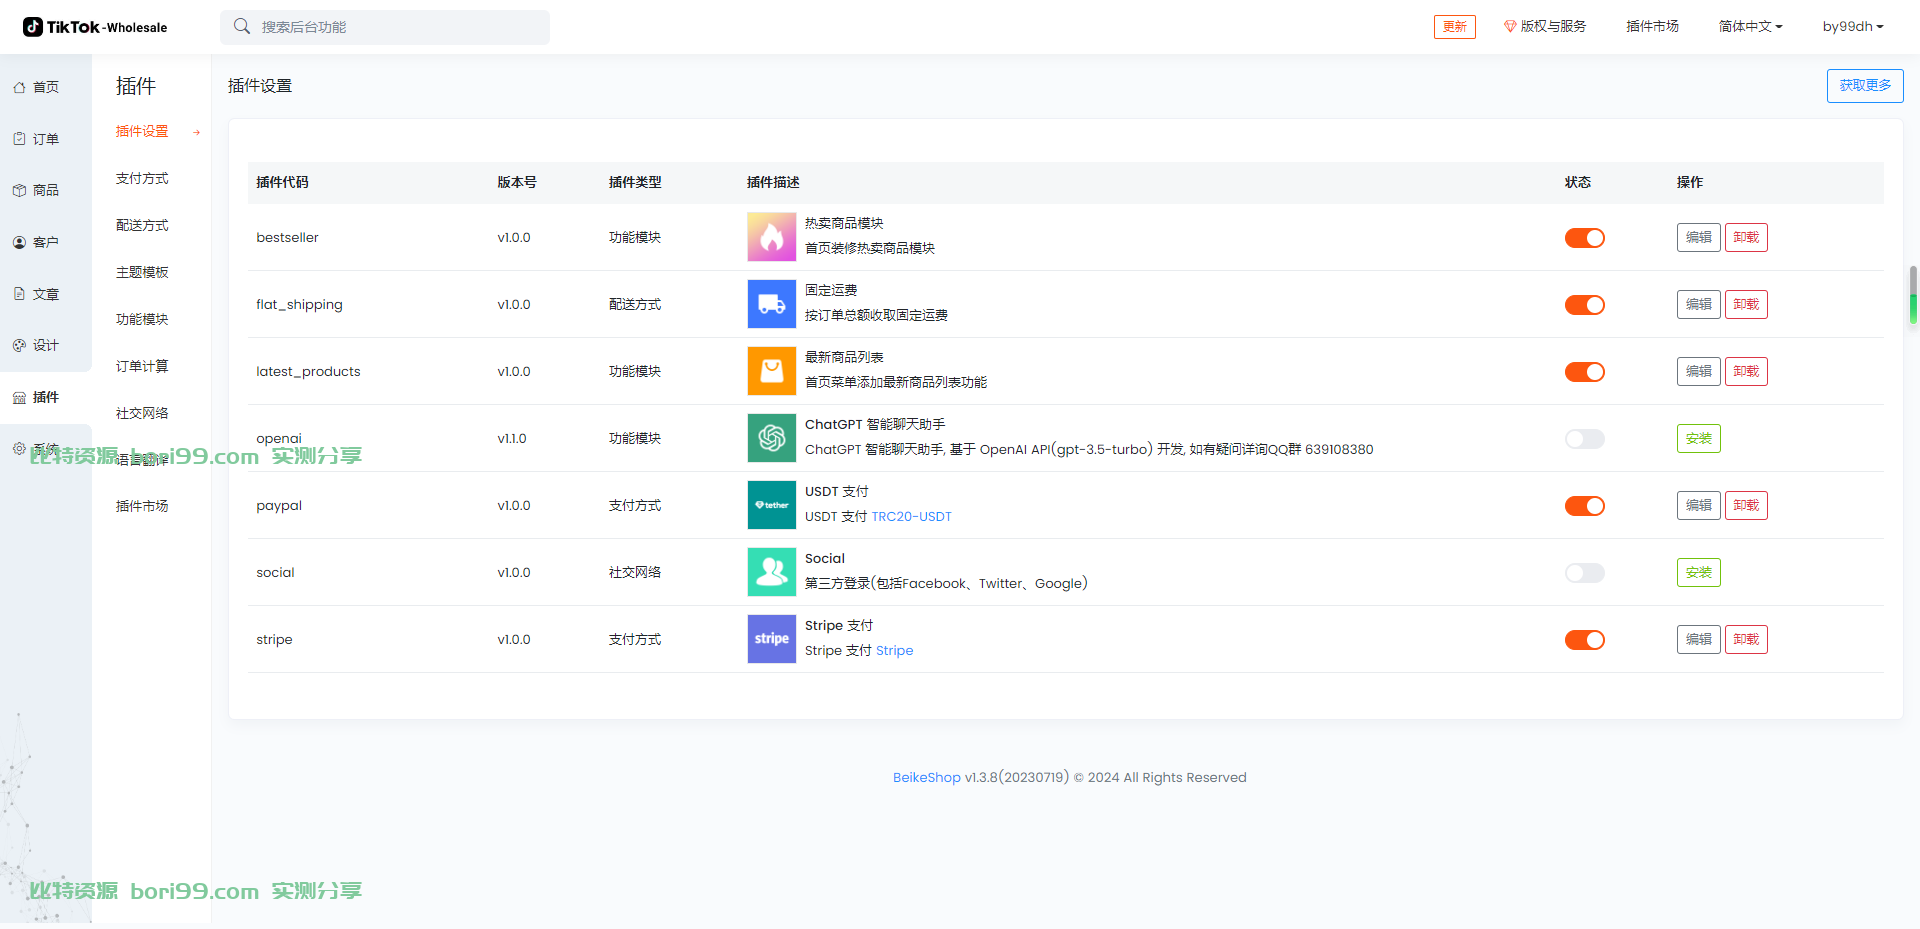Click the openai ChatGPT icon
Screen dimensions: 1920x929
point(772,438)
